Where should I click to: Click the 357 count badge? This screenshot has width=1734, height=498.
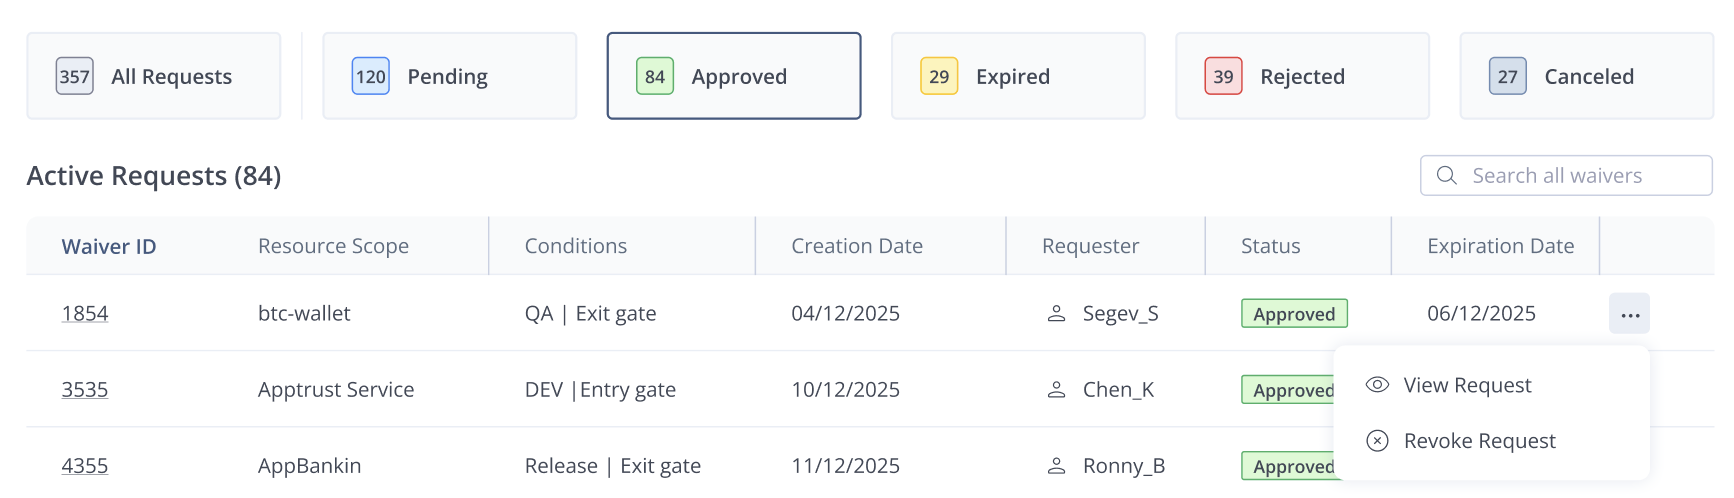[x=75, y=77]
